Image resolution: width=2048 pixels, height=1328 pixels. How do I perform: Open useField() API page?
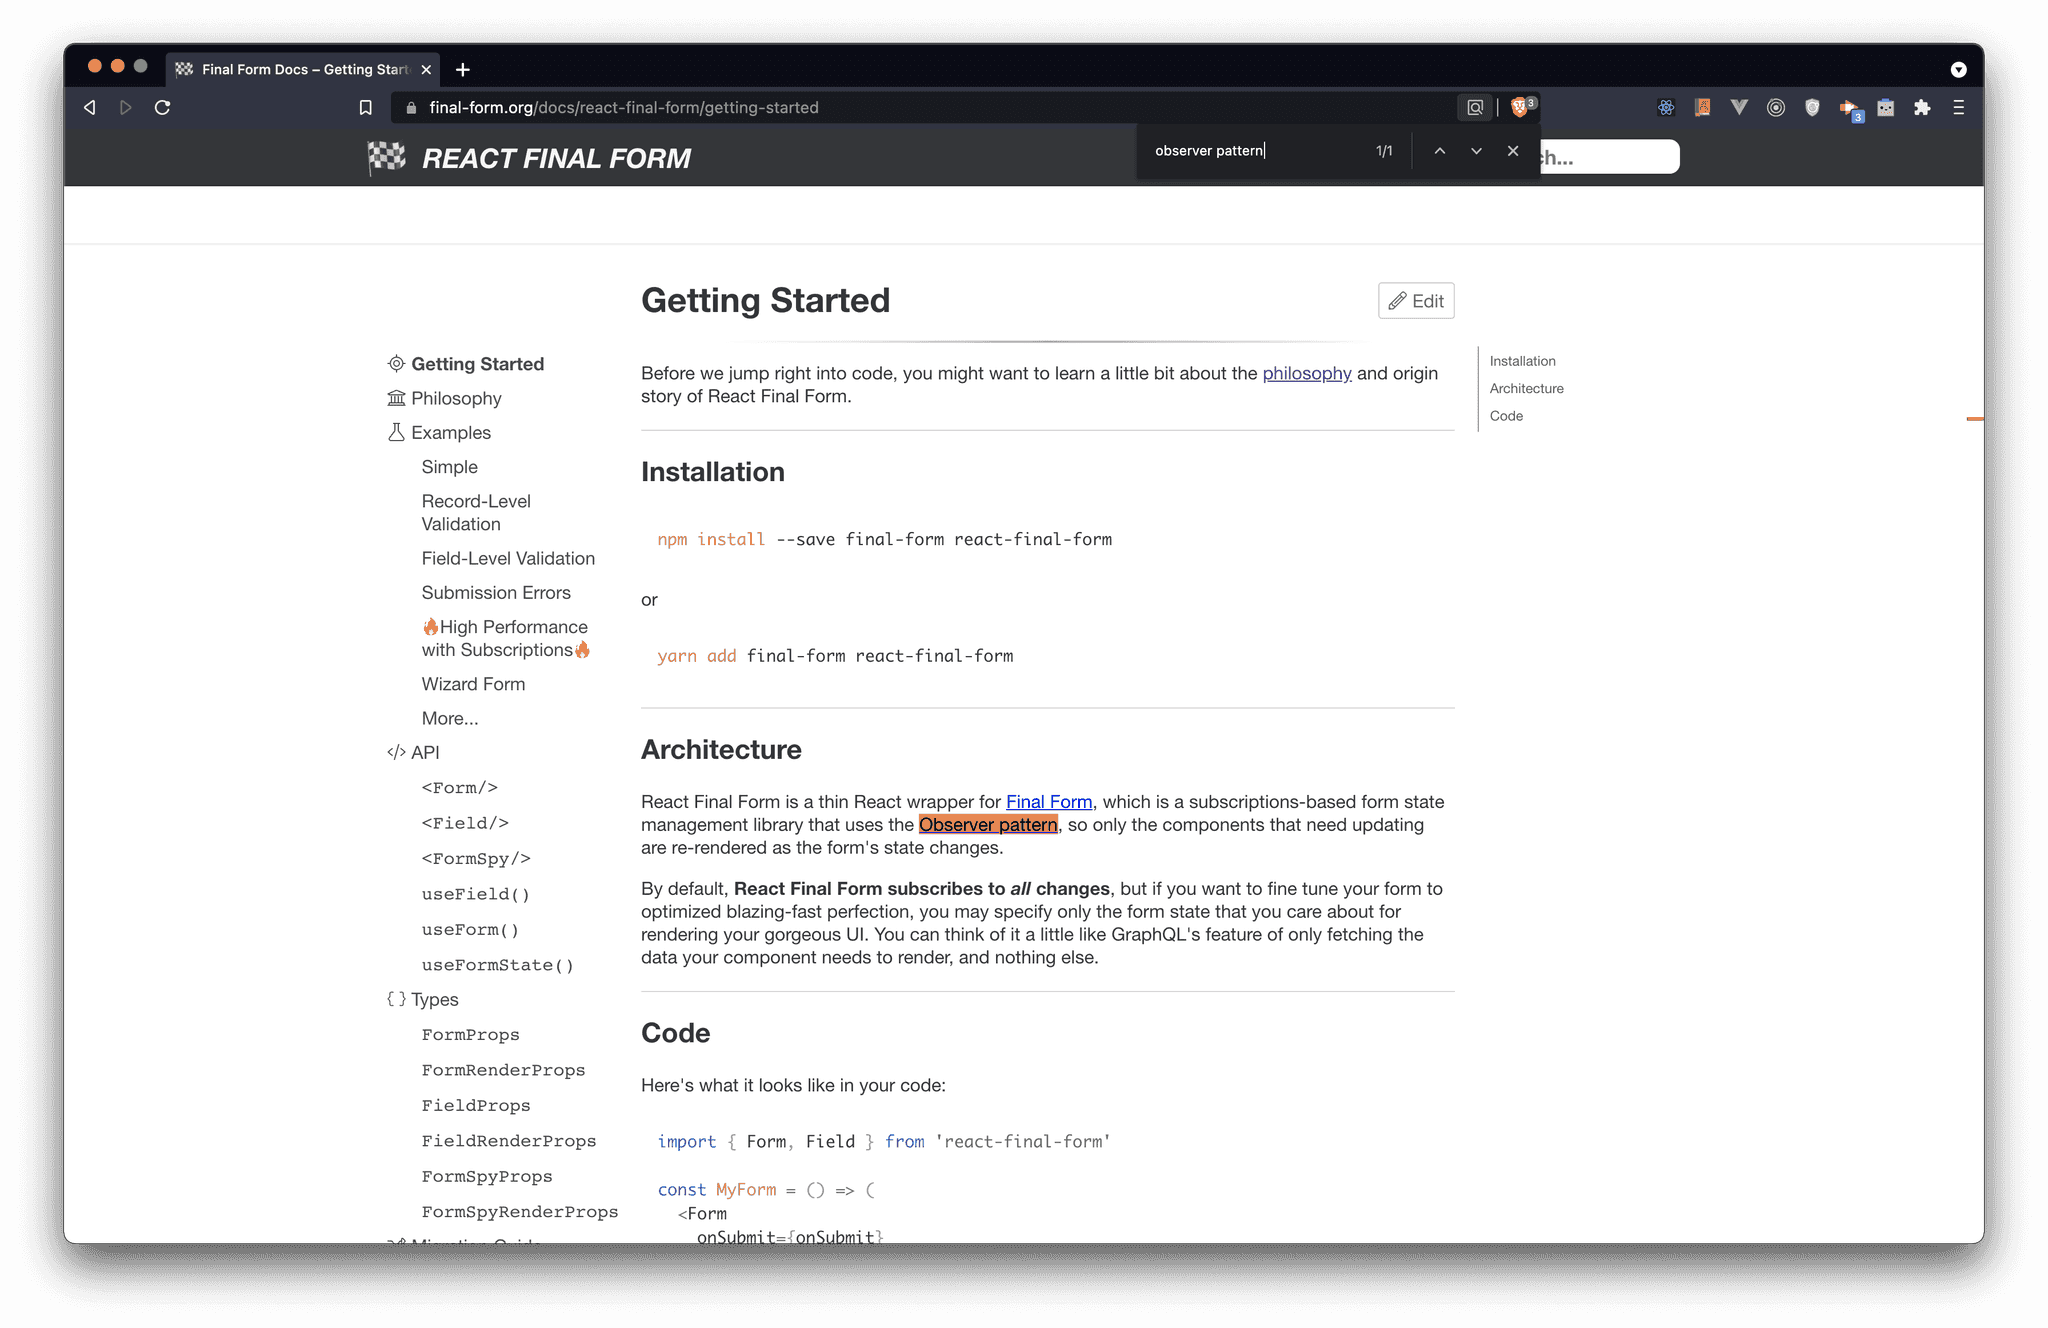click(x=476, y=894)
